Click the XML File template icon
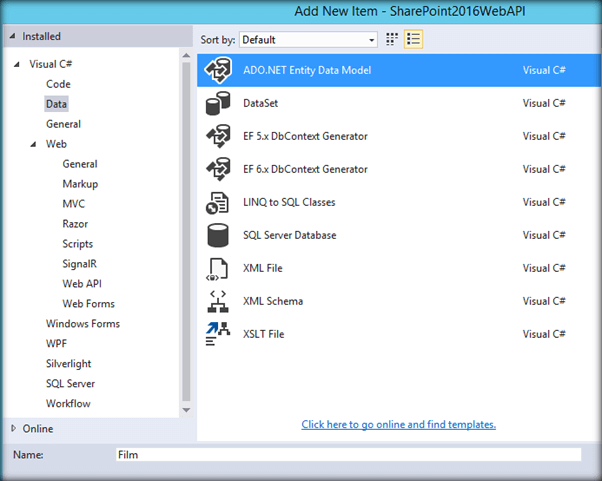Screen dimensions: 602x481 [x=218, y=268]
